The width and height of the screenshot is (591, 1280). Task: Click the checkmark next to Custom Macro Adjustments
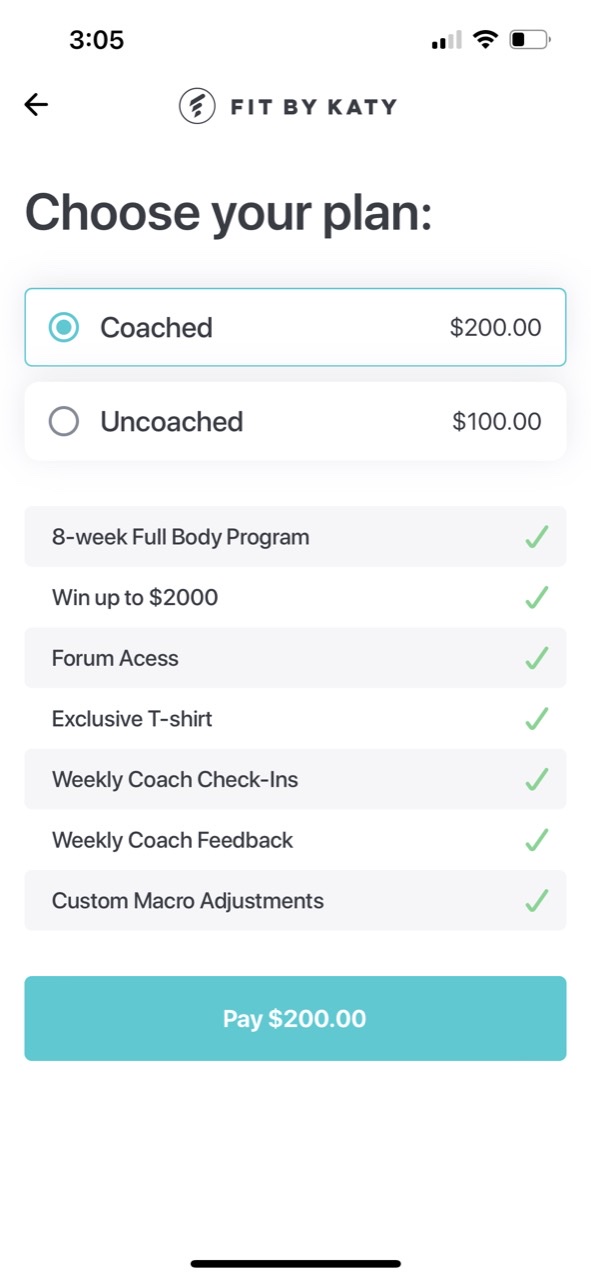[536, 900]
